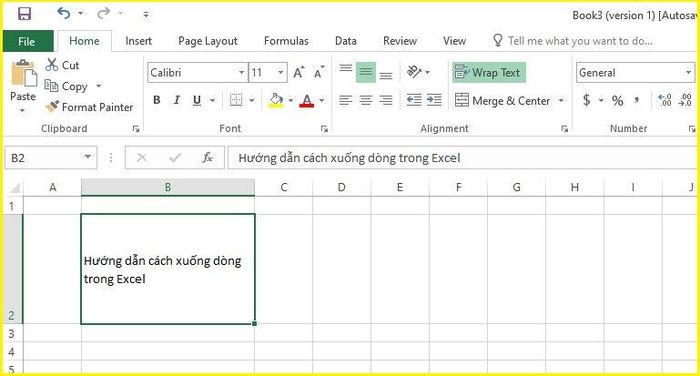The width and height of the screenshot is (700, 376).
Task: Click the Undo arrow icon
Action: [64, 13]
